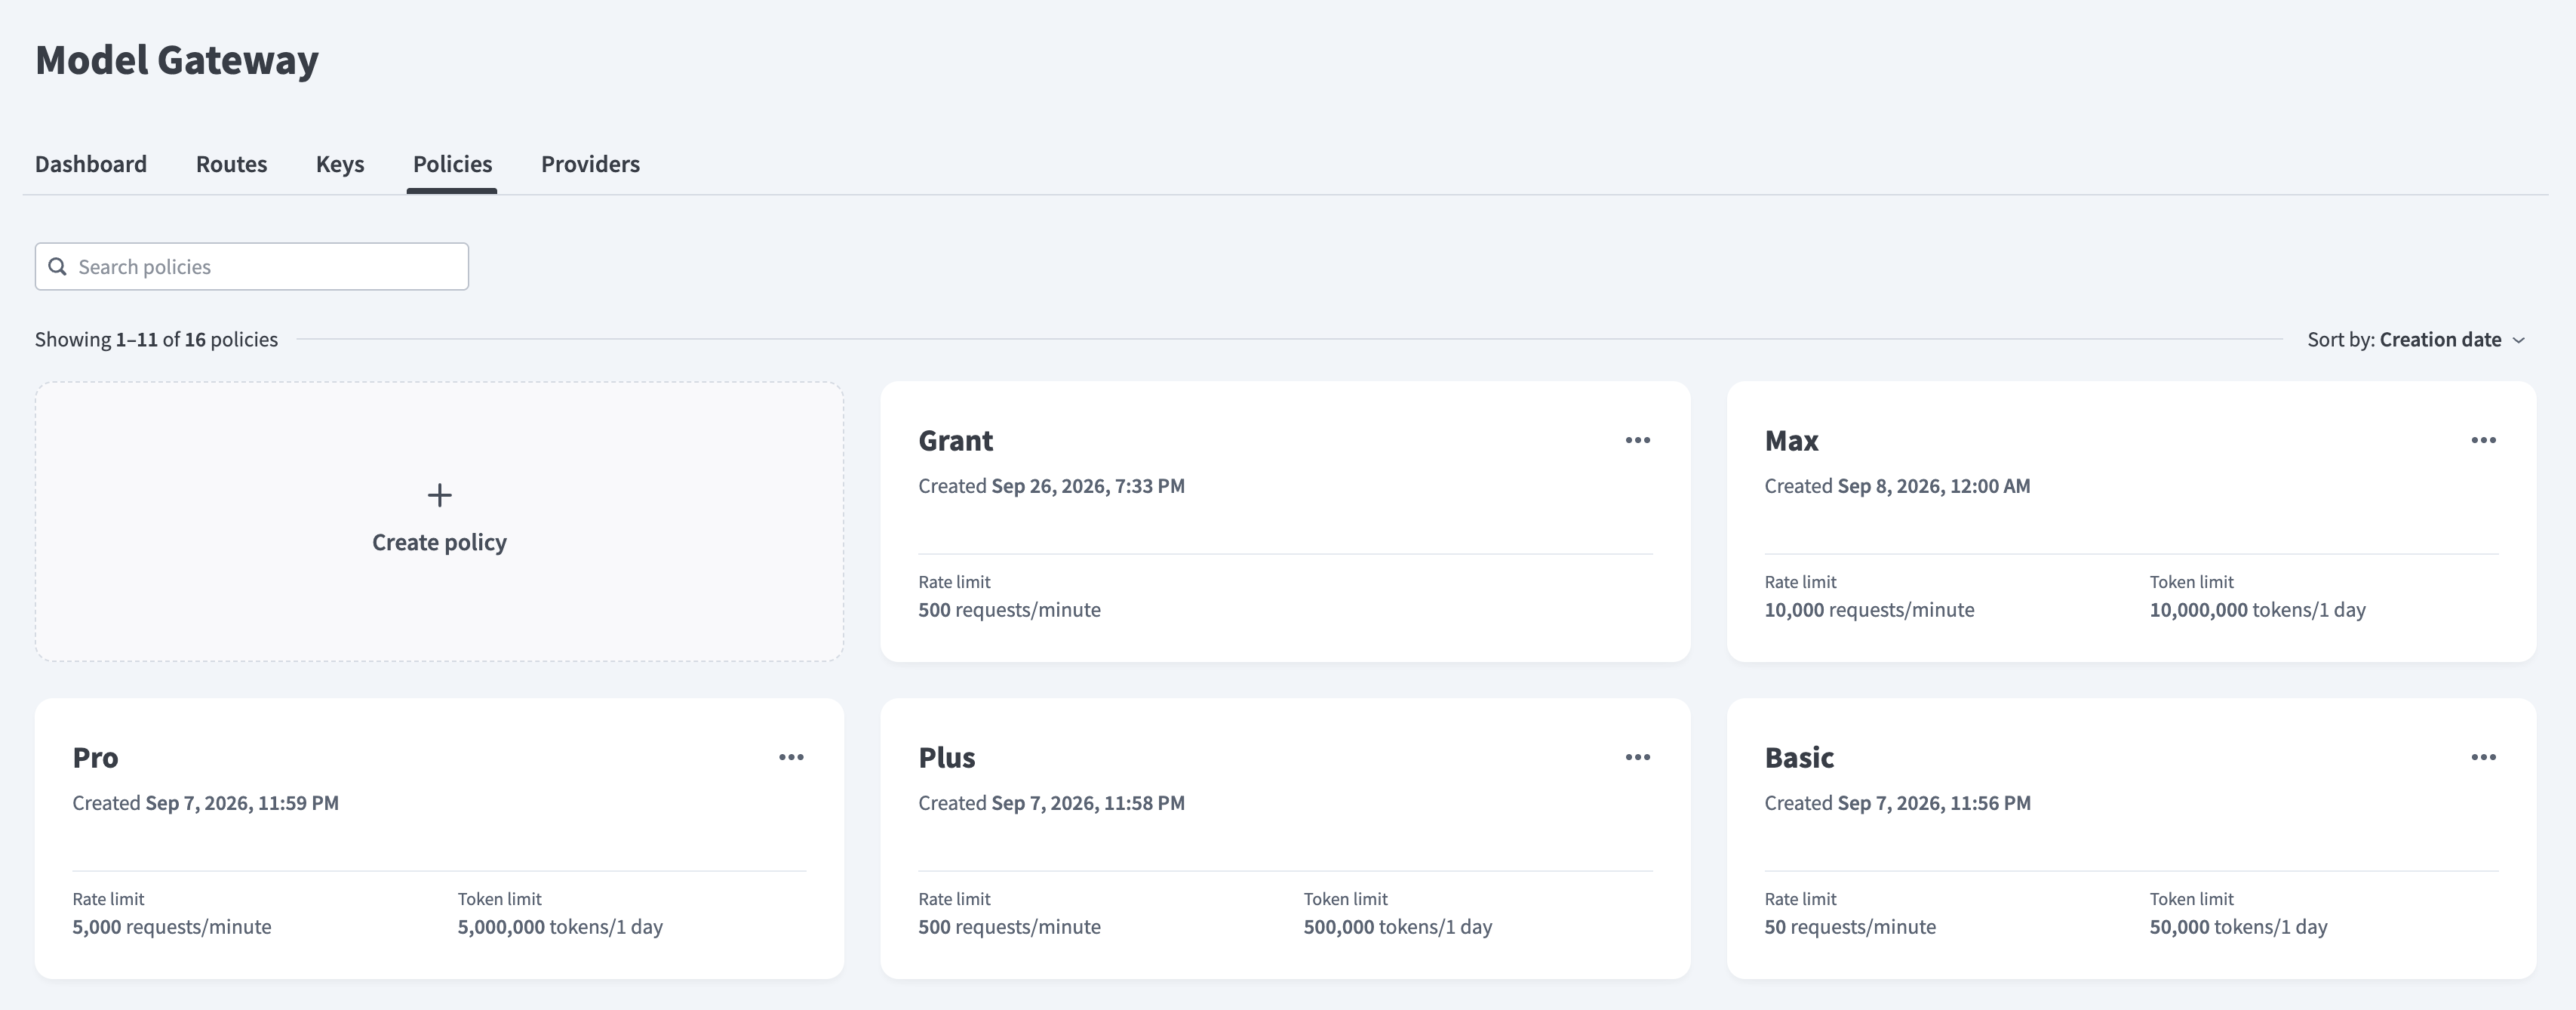This screenshot has width=2576, height=1010.
Task: Open the Pro policy card title
Action: (x=95, y=757)
